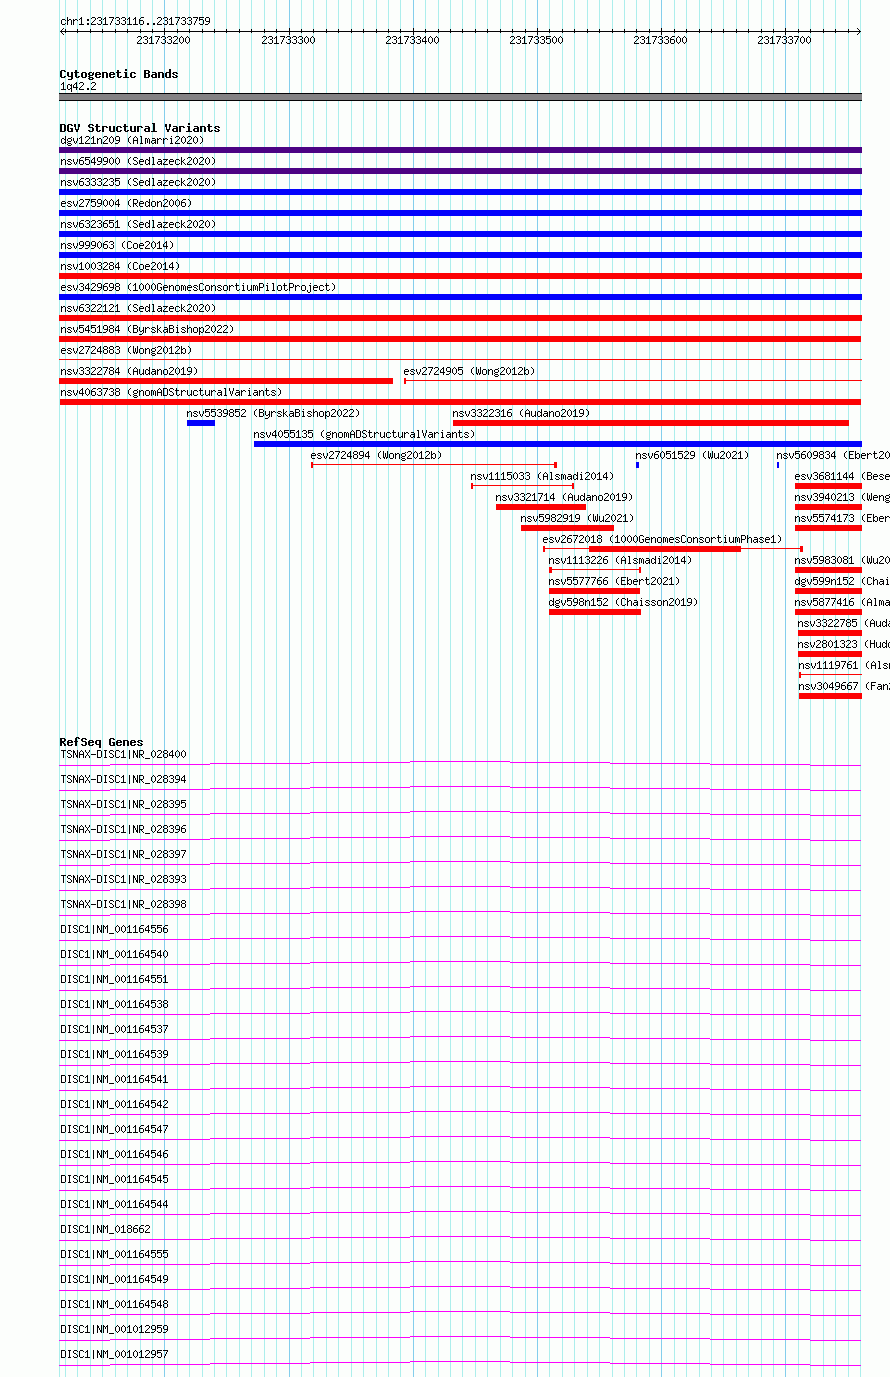Select nsv2801323 variant label
The image size is (890, 1377).
[844, 644]
